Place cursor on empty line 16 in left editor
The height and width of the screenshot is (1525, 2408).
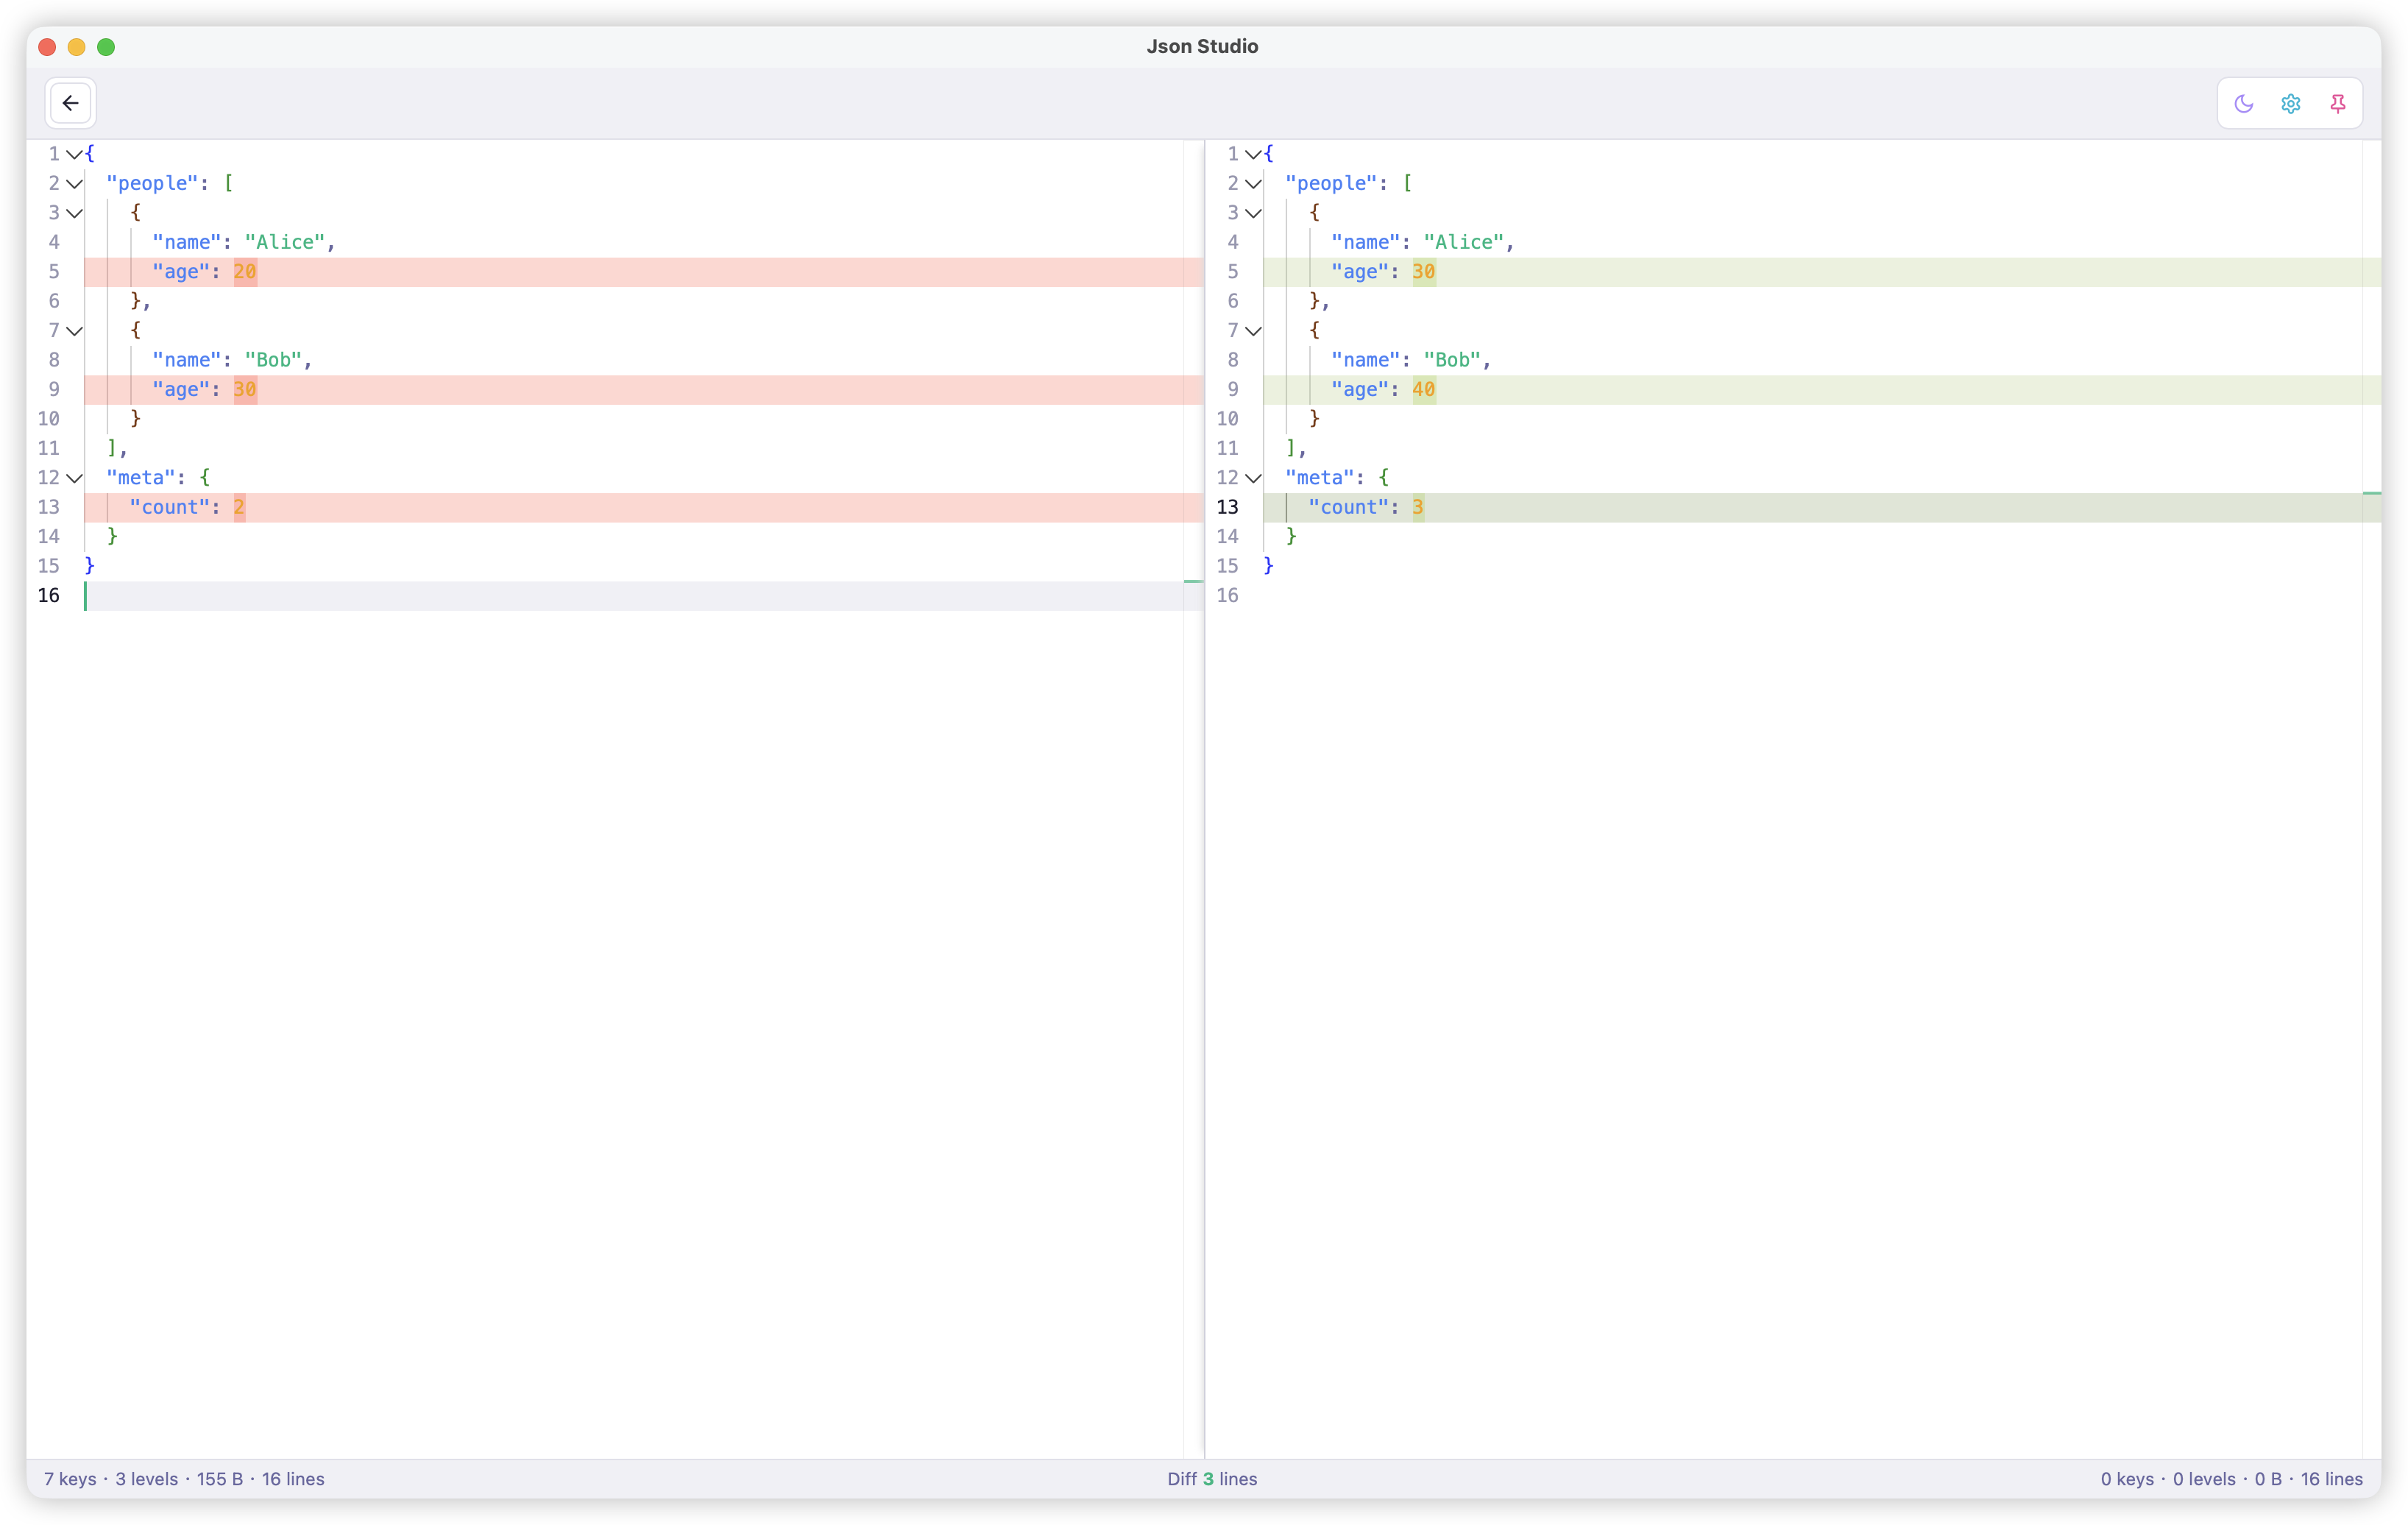[634, 596]
